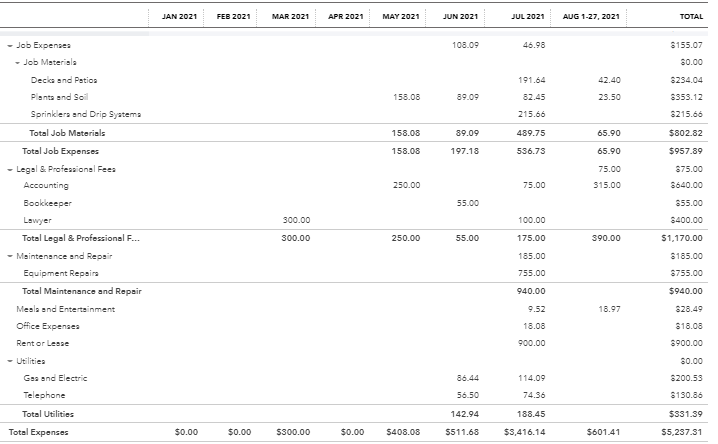Select the TOTAL column header
Screen dimensions: 718x444
691,16
